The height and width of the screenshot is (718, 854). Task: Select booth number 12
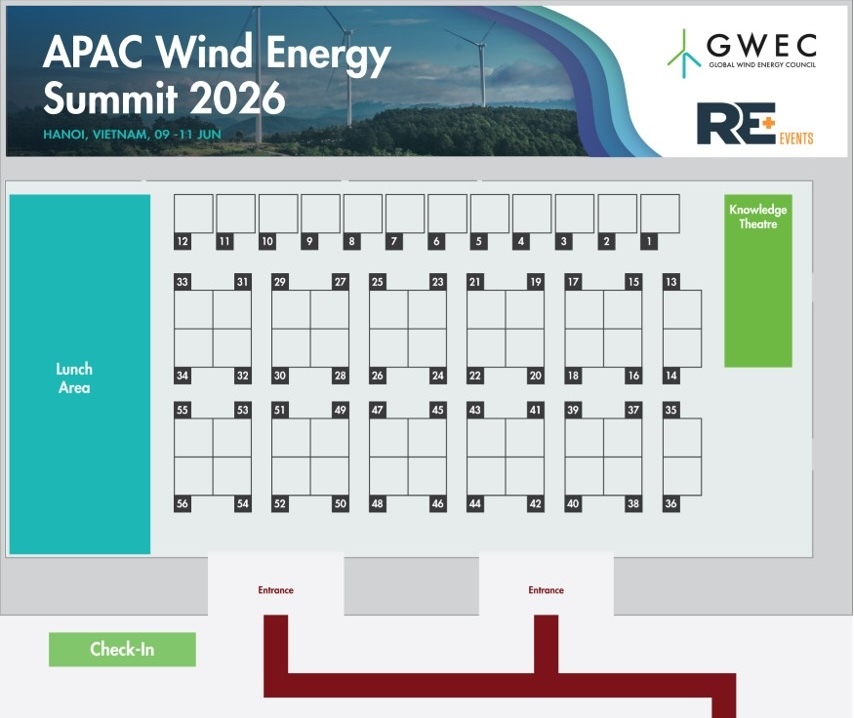[x=182, y=241]
